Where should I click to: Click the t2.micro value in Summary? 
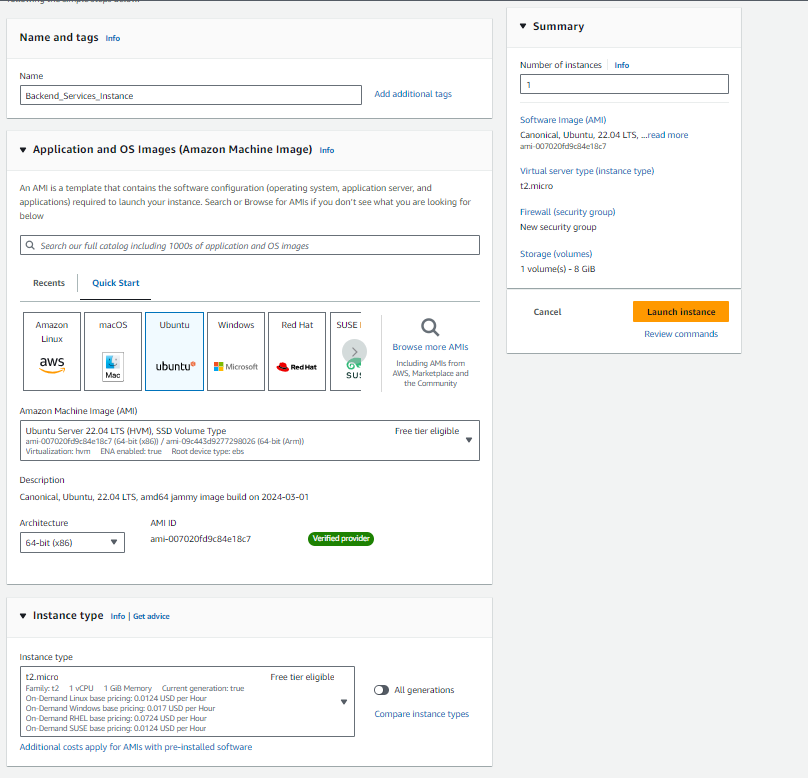(x=536, y=186)
